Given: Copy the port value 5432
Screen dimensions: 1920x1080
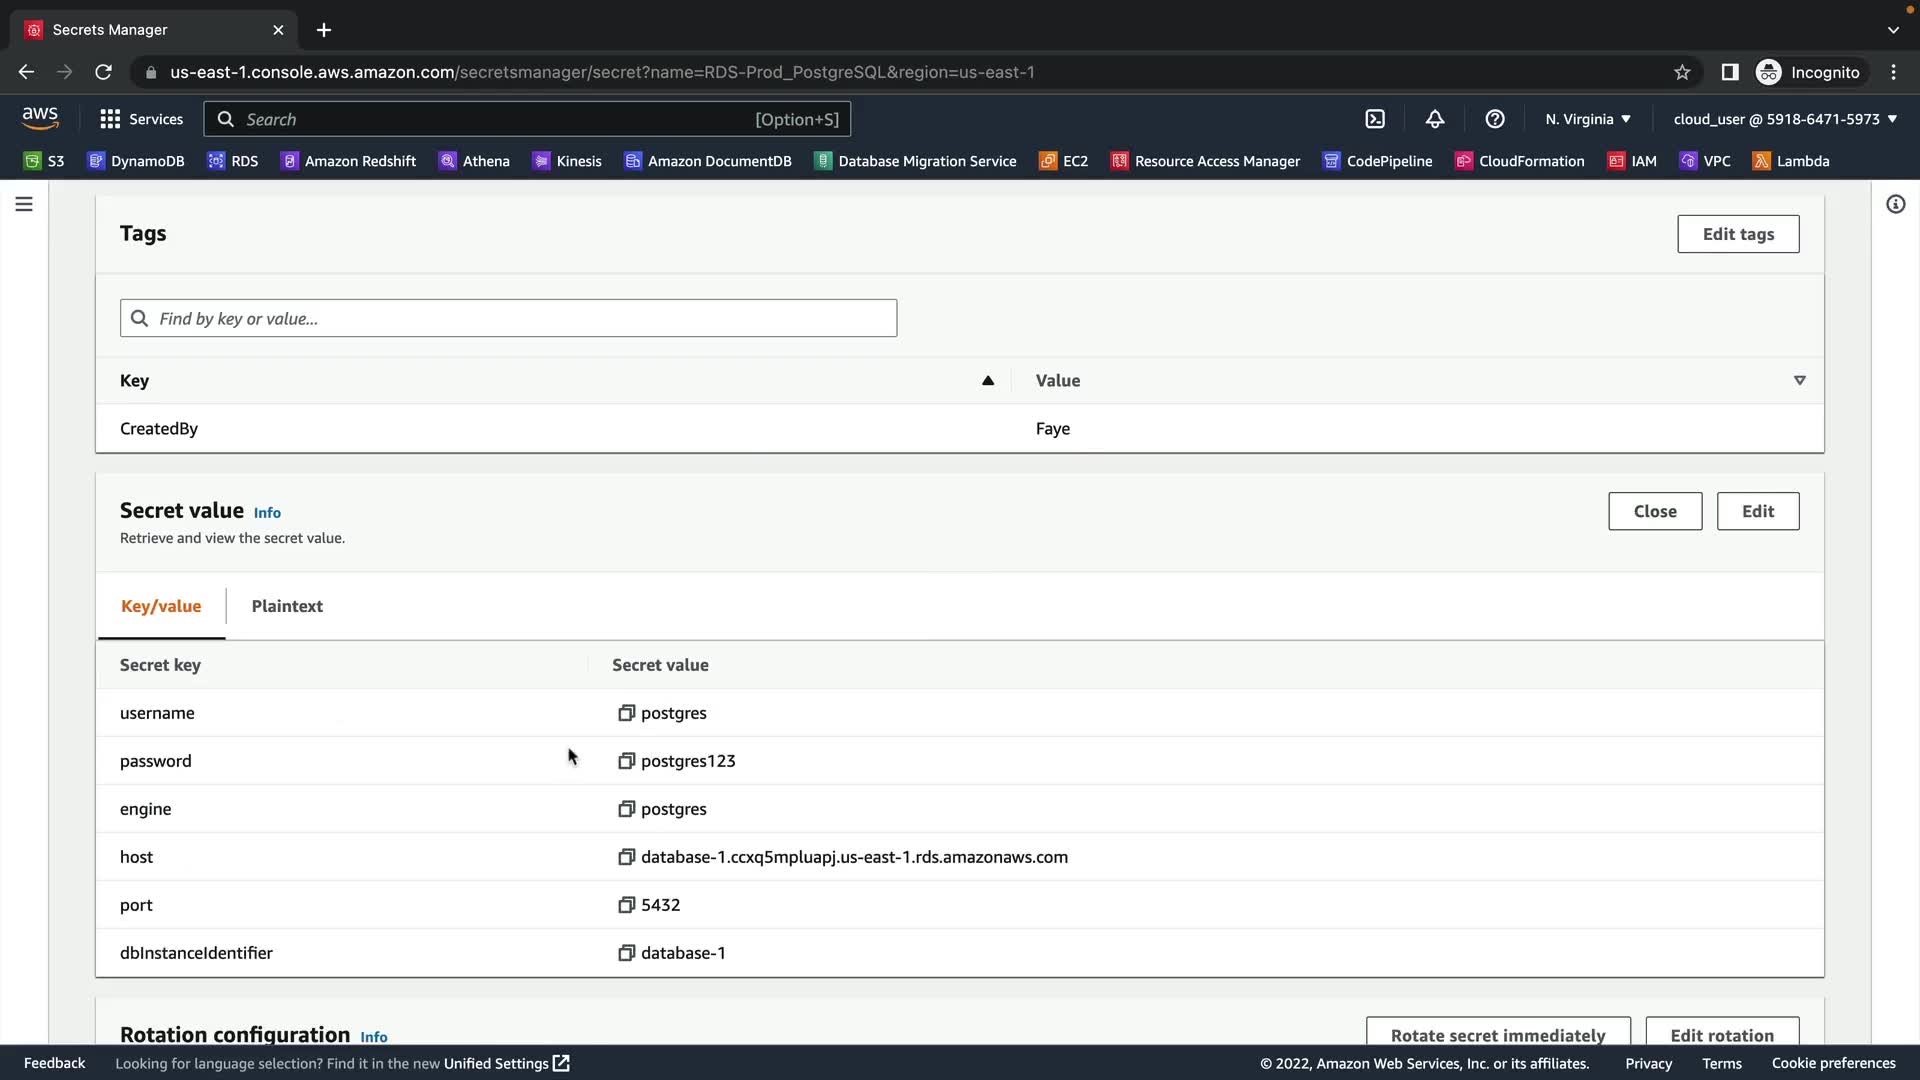Looking at the screenshot, I should (626, 905).
